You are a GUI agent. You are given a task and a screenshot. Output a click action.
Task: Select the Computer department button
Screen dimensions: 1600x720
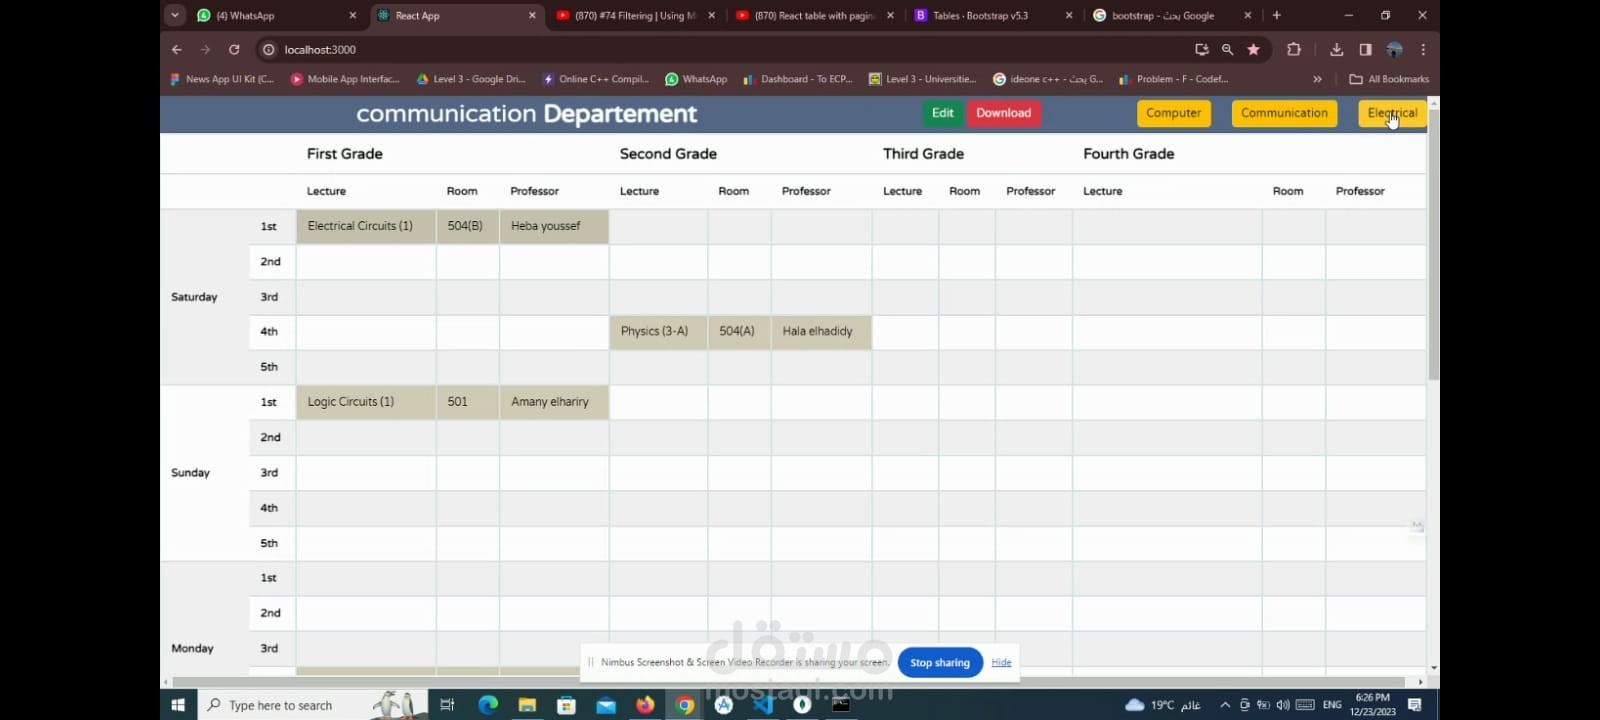tap(1174, 113)
